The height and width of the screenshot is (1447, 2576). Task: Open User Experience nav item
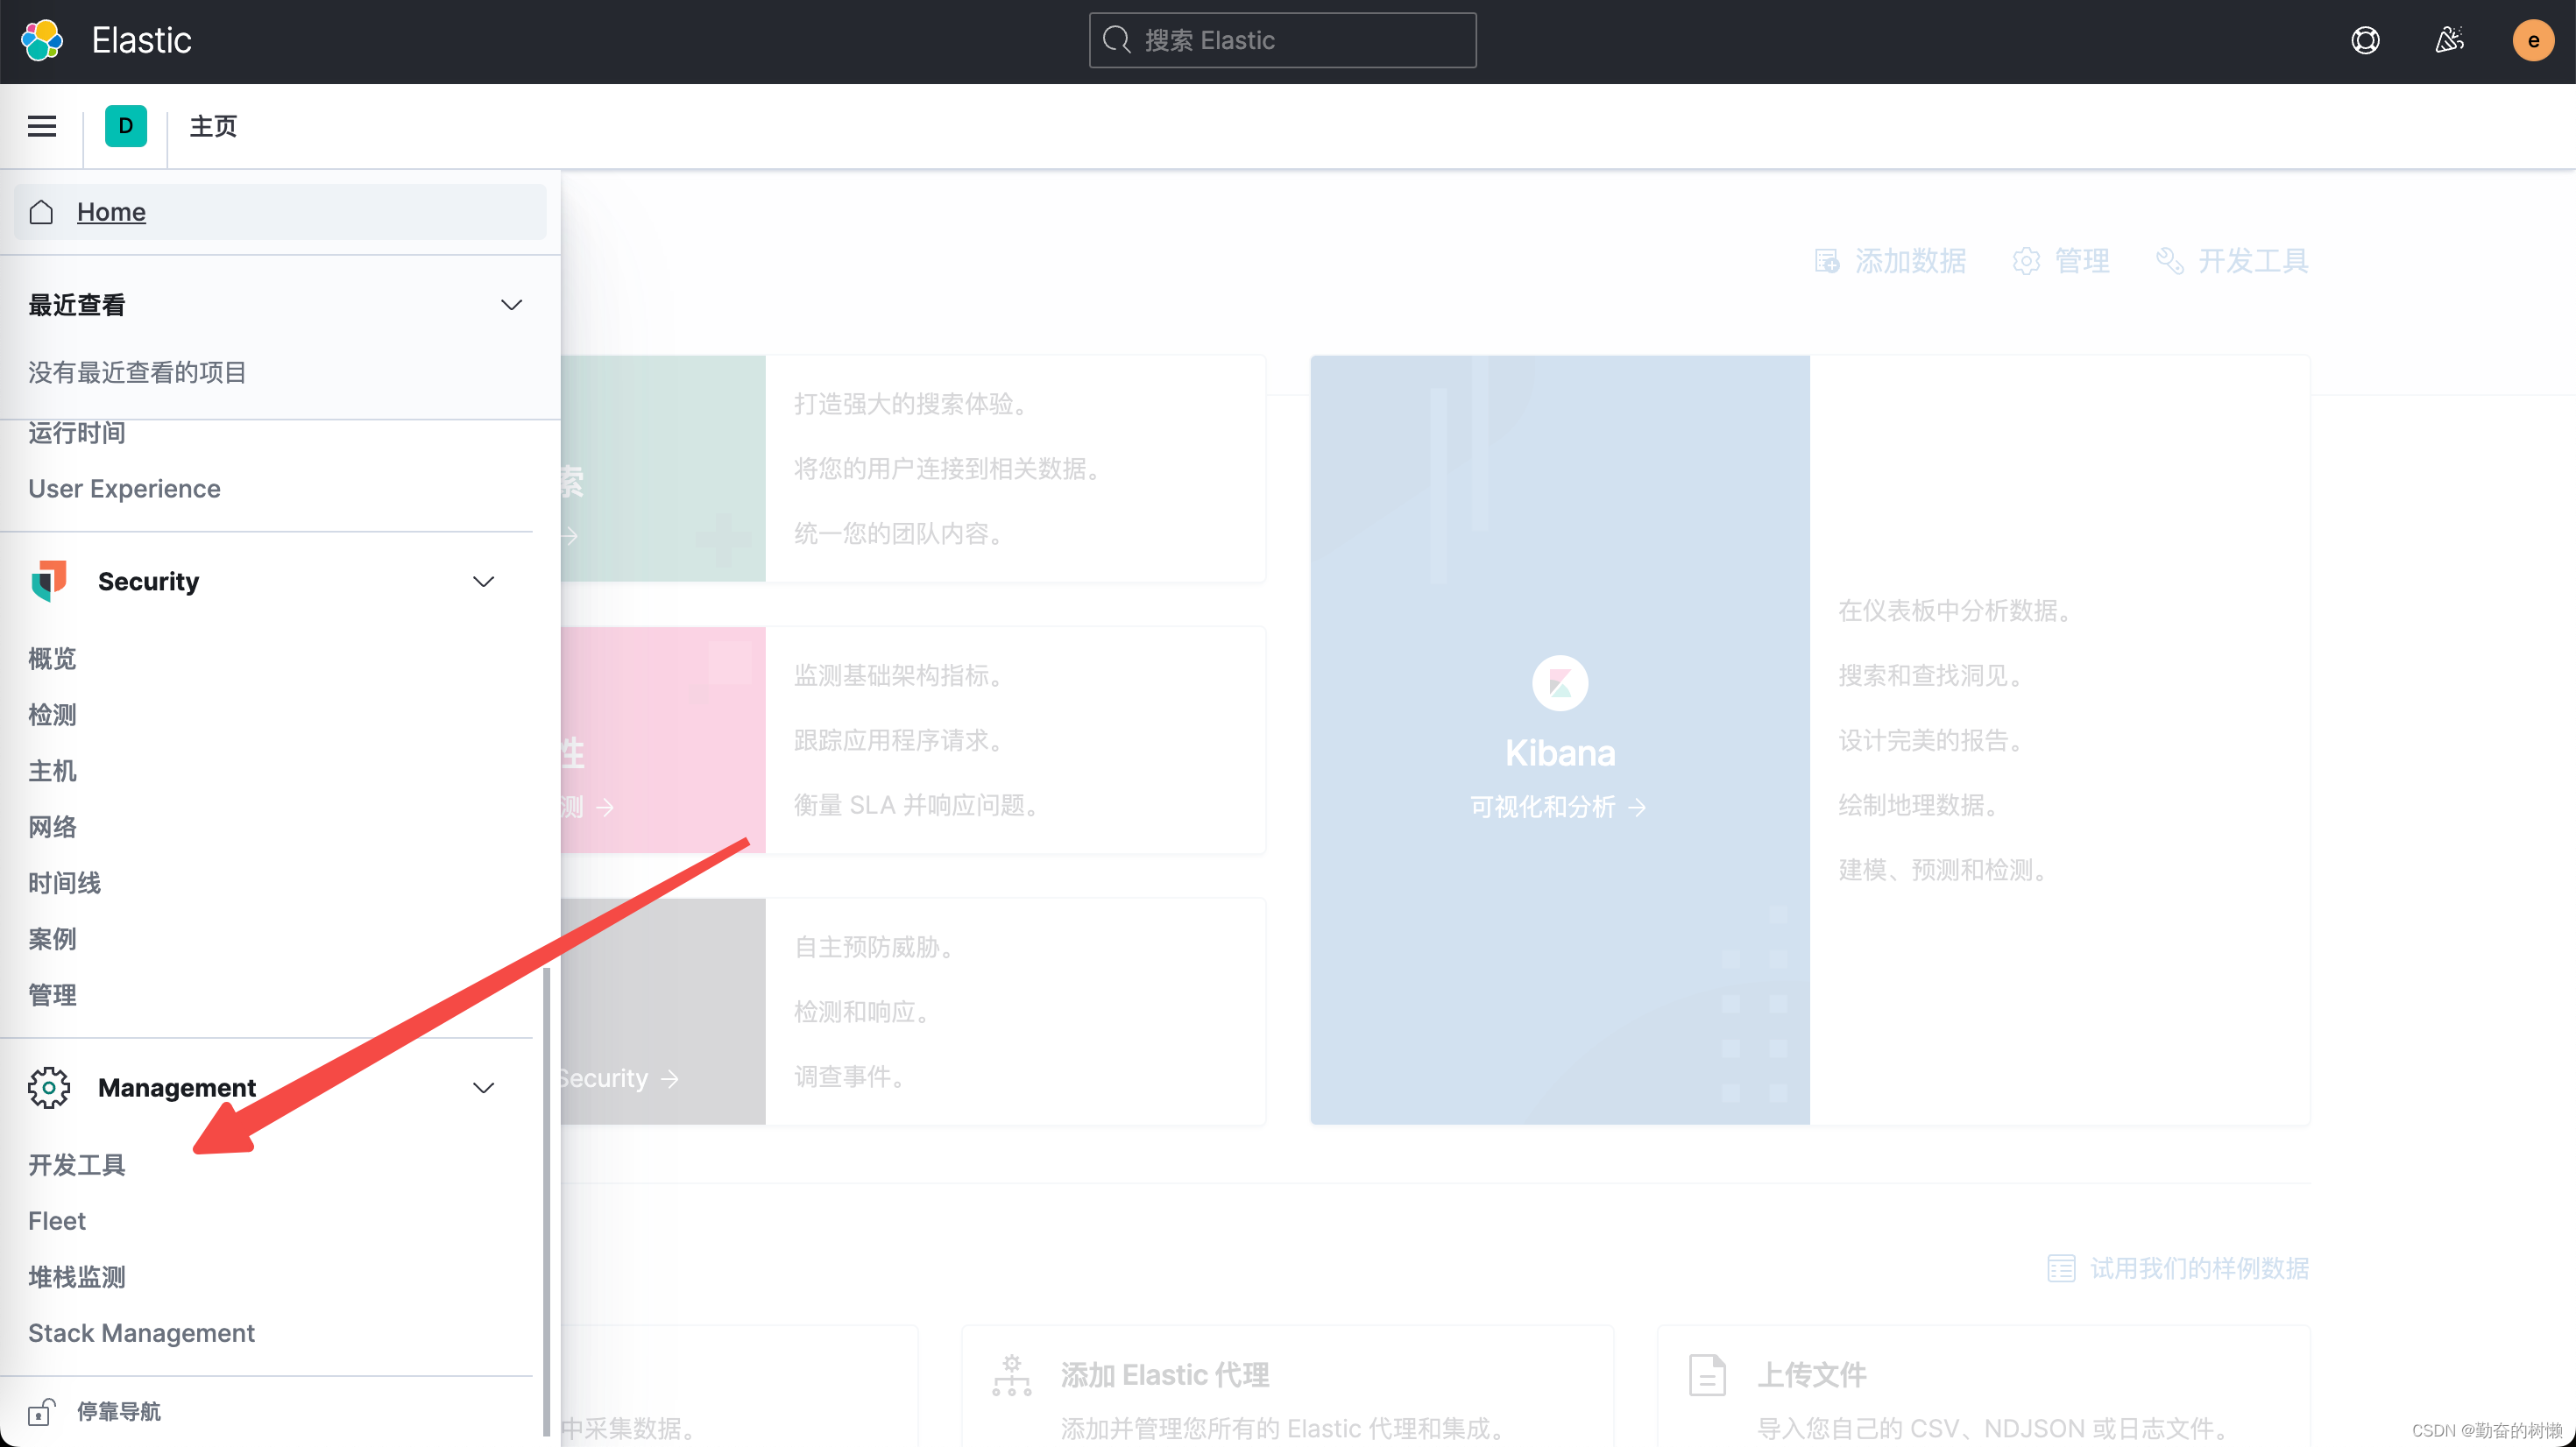(x=124, y=489)
